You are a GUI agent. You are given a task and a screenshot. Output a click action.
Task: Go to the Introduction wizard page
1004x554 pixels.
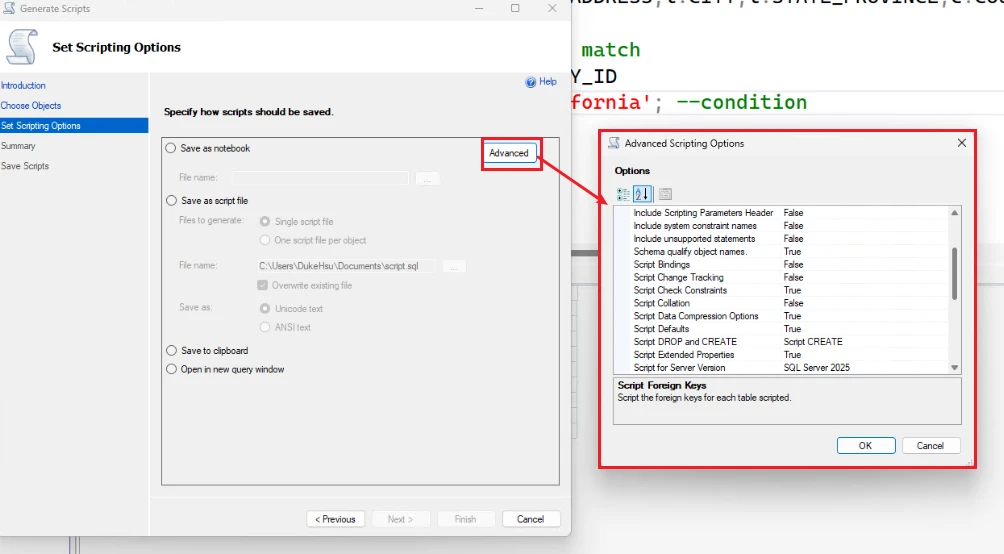pyautogui.click(x=23, y=86)
